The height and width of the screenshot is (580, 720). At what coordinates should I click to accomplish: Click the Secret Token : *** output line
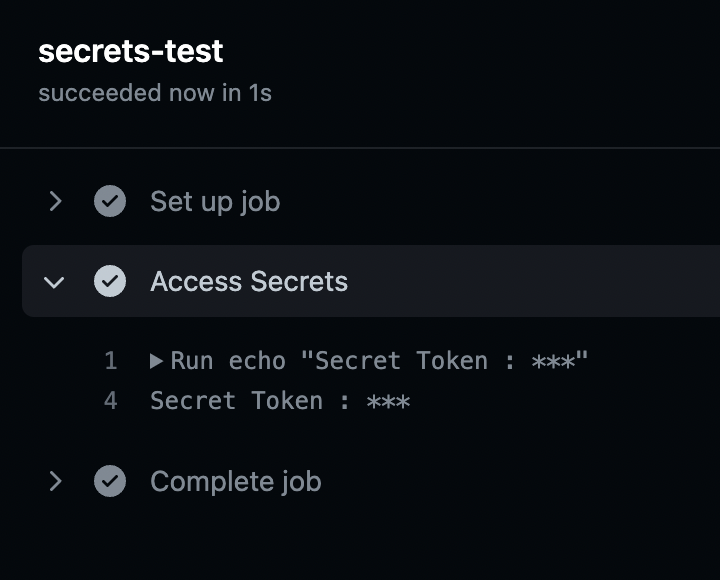click(x=280, y=401)
